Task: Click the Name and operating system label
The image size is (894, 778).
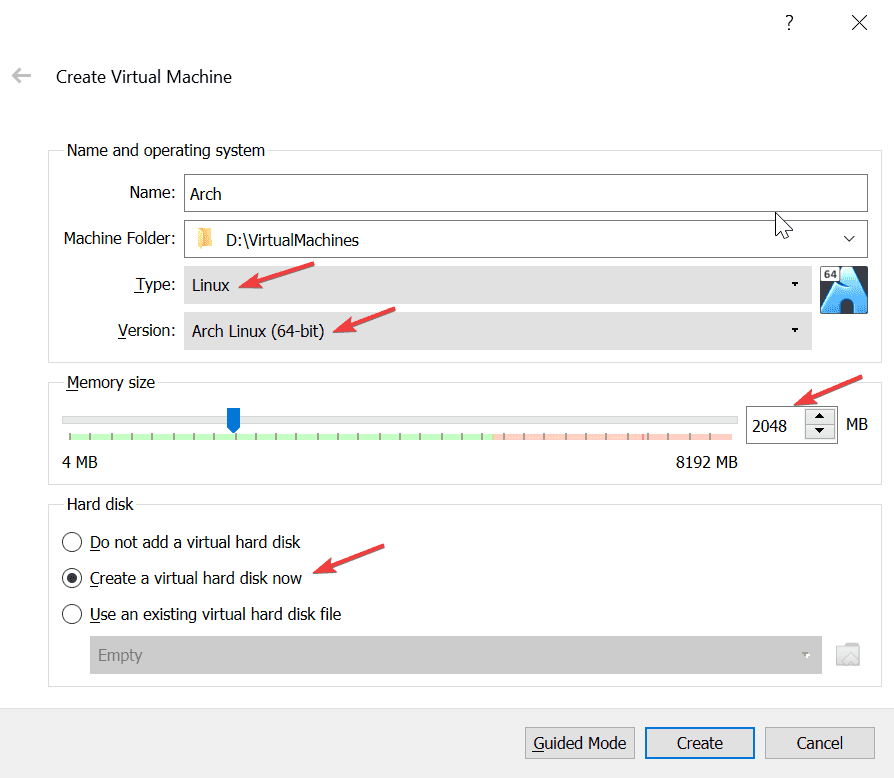Action: coord(165,150)
